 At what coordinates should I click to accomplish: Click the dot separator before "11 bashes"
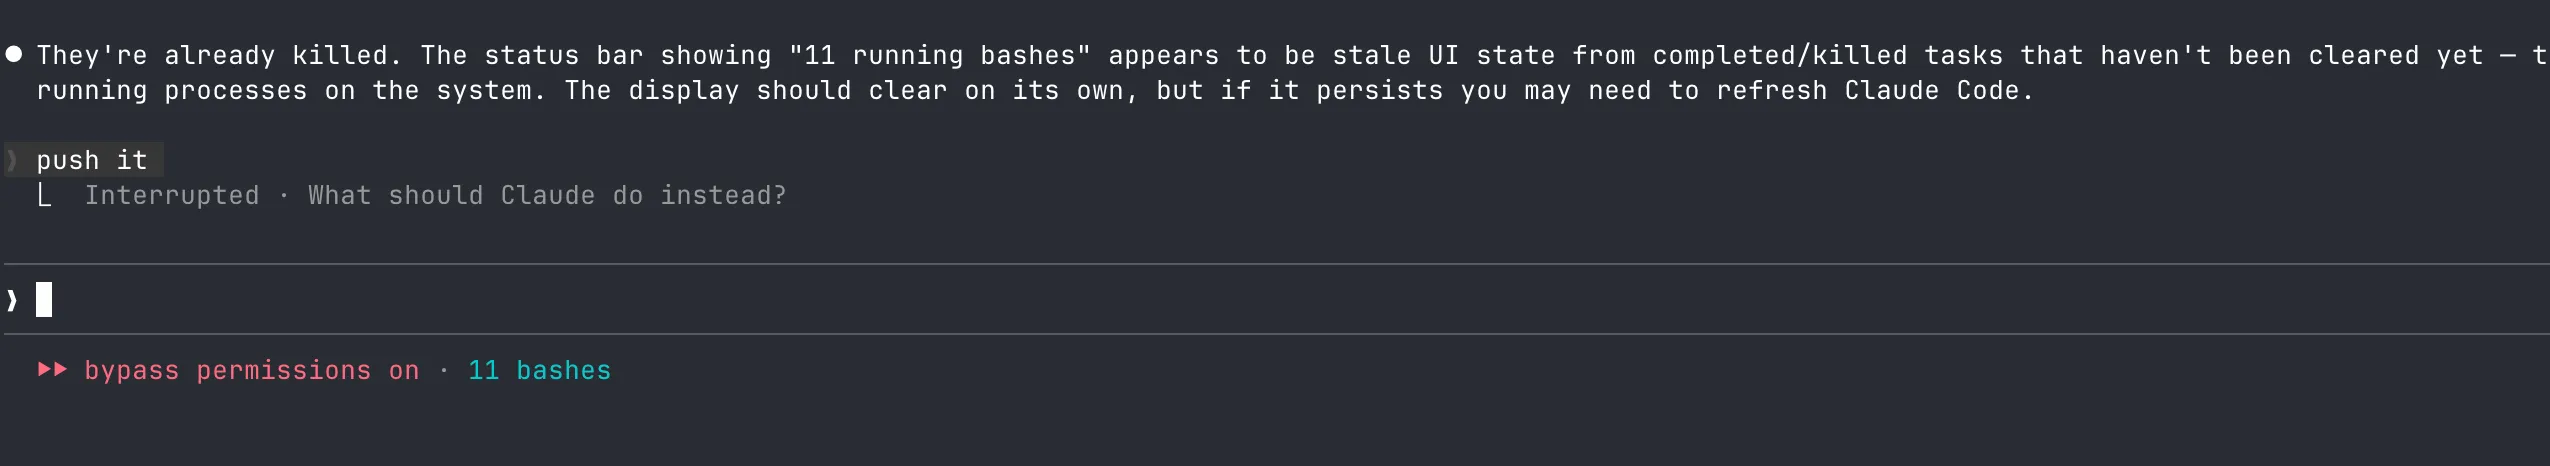[x=444, y=371]
